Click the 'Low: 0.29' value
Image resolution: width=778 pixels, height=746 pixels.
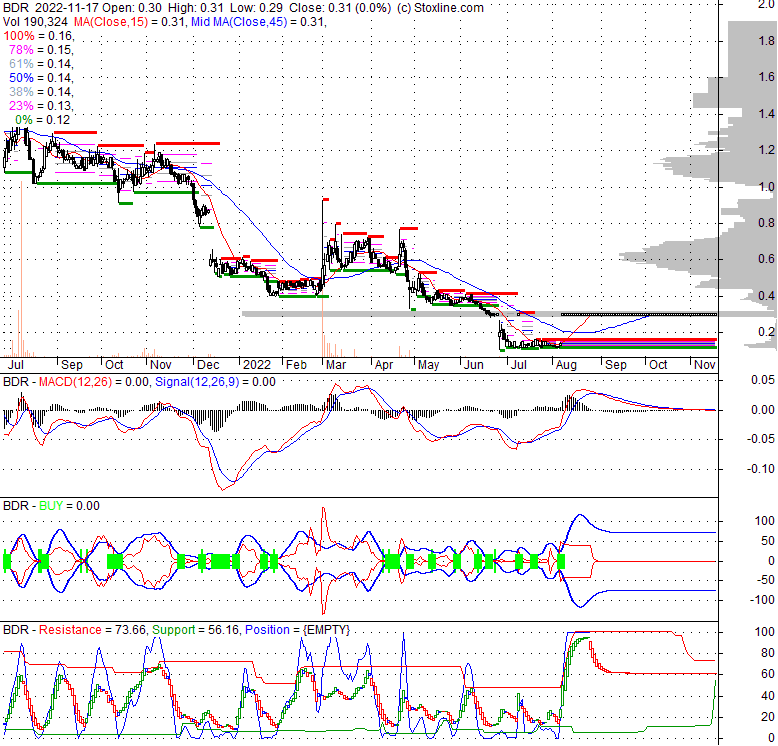click(256, 8)
